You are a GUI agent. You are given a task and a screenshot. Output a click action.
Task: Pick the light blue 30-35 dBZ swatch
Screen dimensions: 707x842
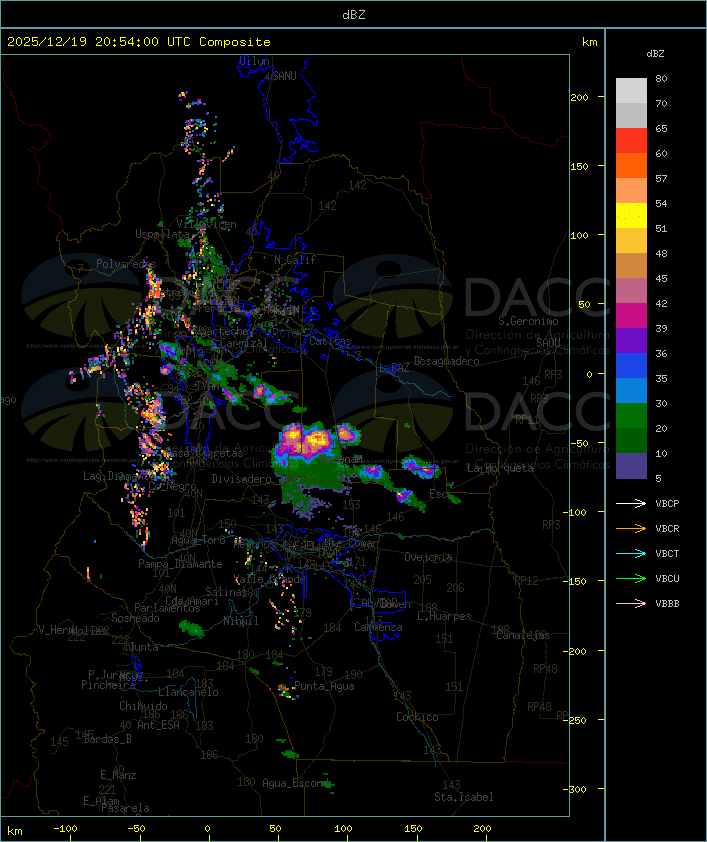click(631, 390)
